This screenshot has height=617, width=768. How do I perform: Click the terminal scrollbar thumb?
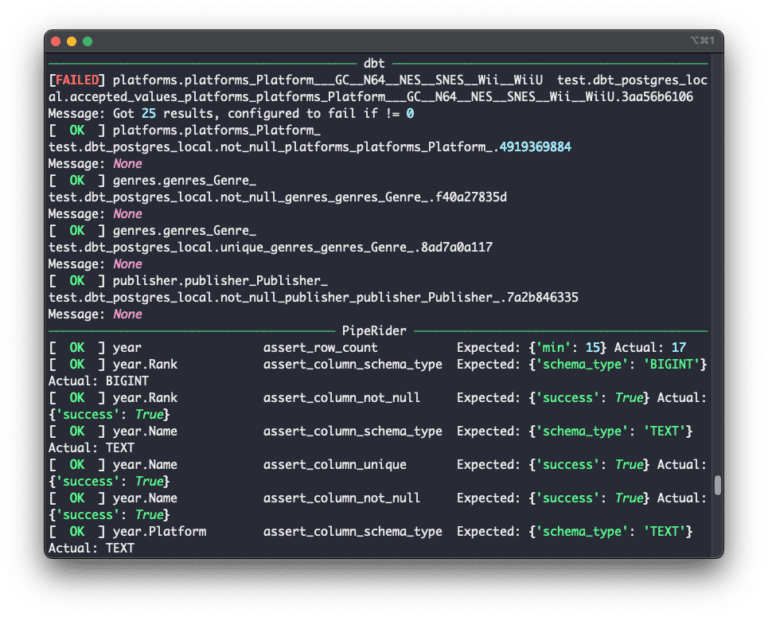pos(717,485)
